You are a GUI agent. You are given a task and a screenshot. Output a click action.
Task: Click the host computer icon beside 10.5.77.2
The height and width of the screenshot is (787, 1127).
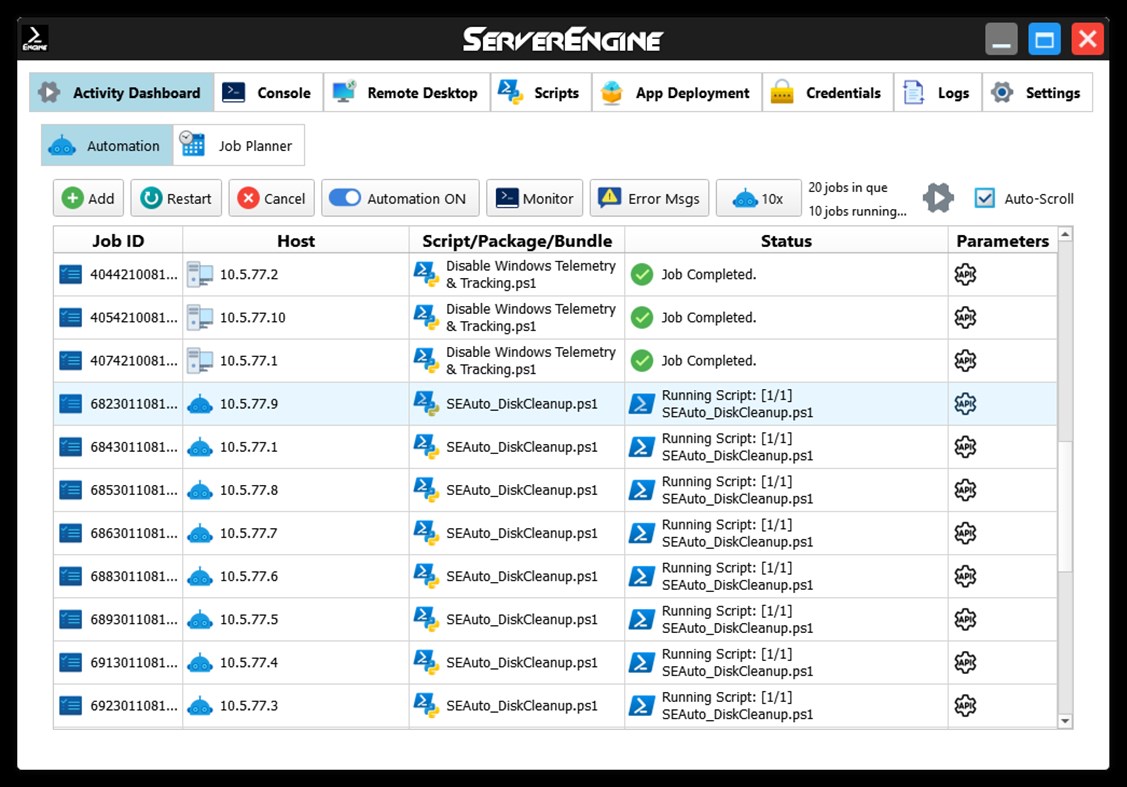pyautogui.click(x=200, y=274)
